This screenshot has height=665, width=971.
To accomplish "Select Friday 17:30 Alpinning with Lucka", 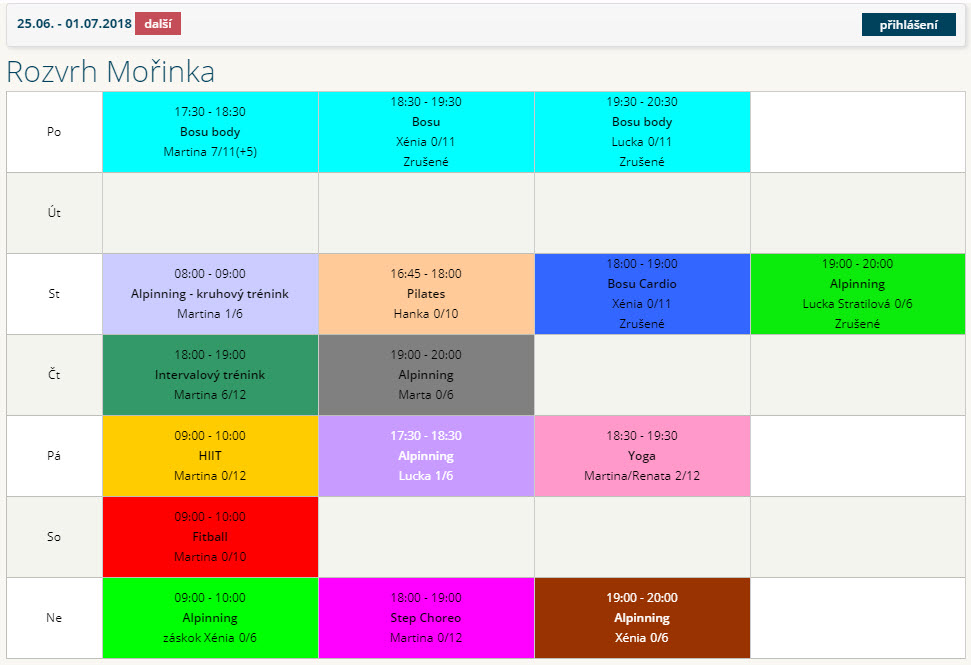I will click(x=426, y=456).
